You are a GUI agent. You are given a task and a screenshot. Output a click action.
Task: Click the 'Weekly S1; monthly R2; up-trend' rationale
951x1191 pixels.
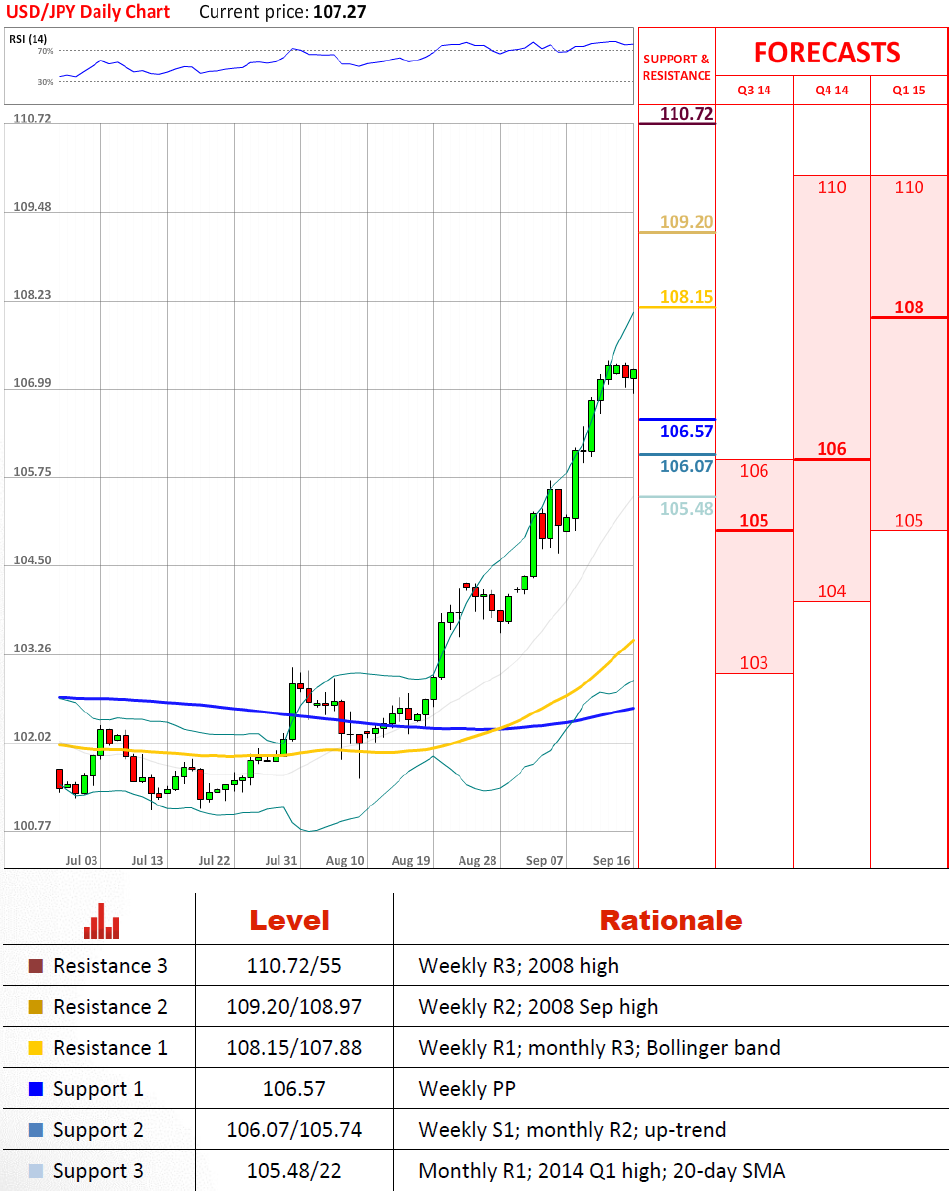[572, 1130]
